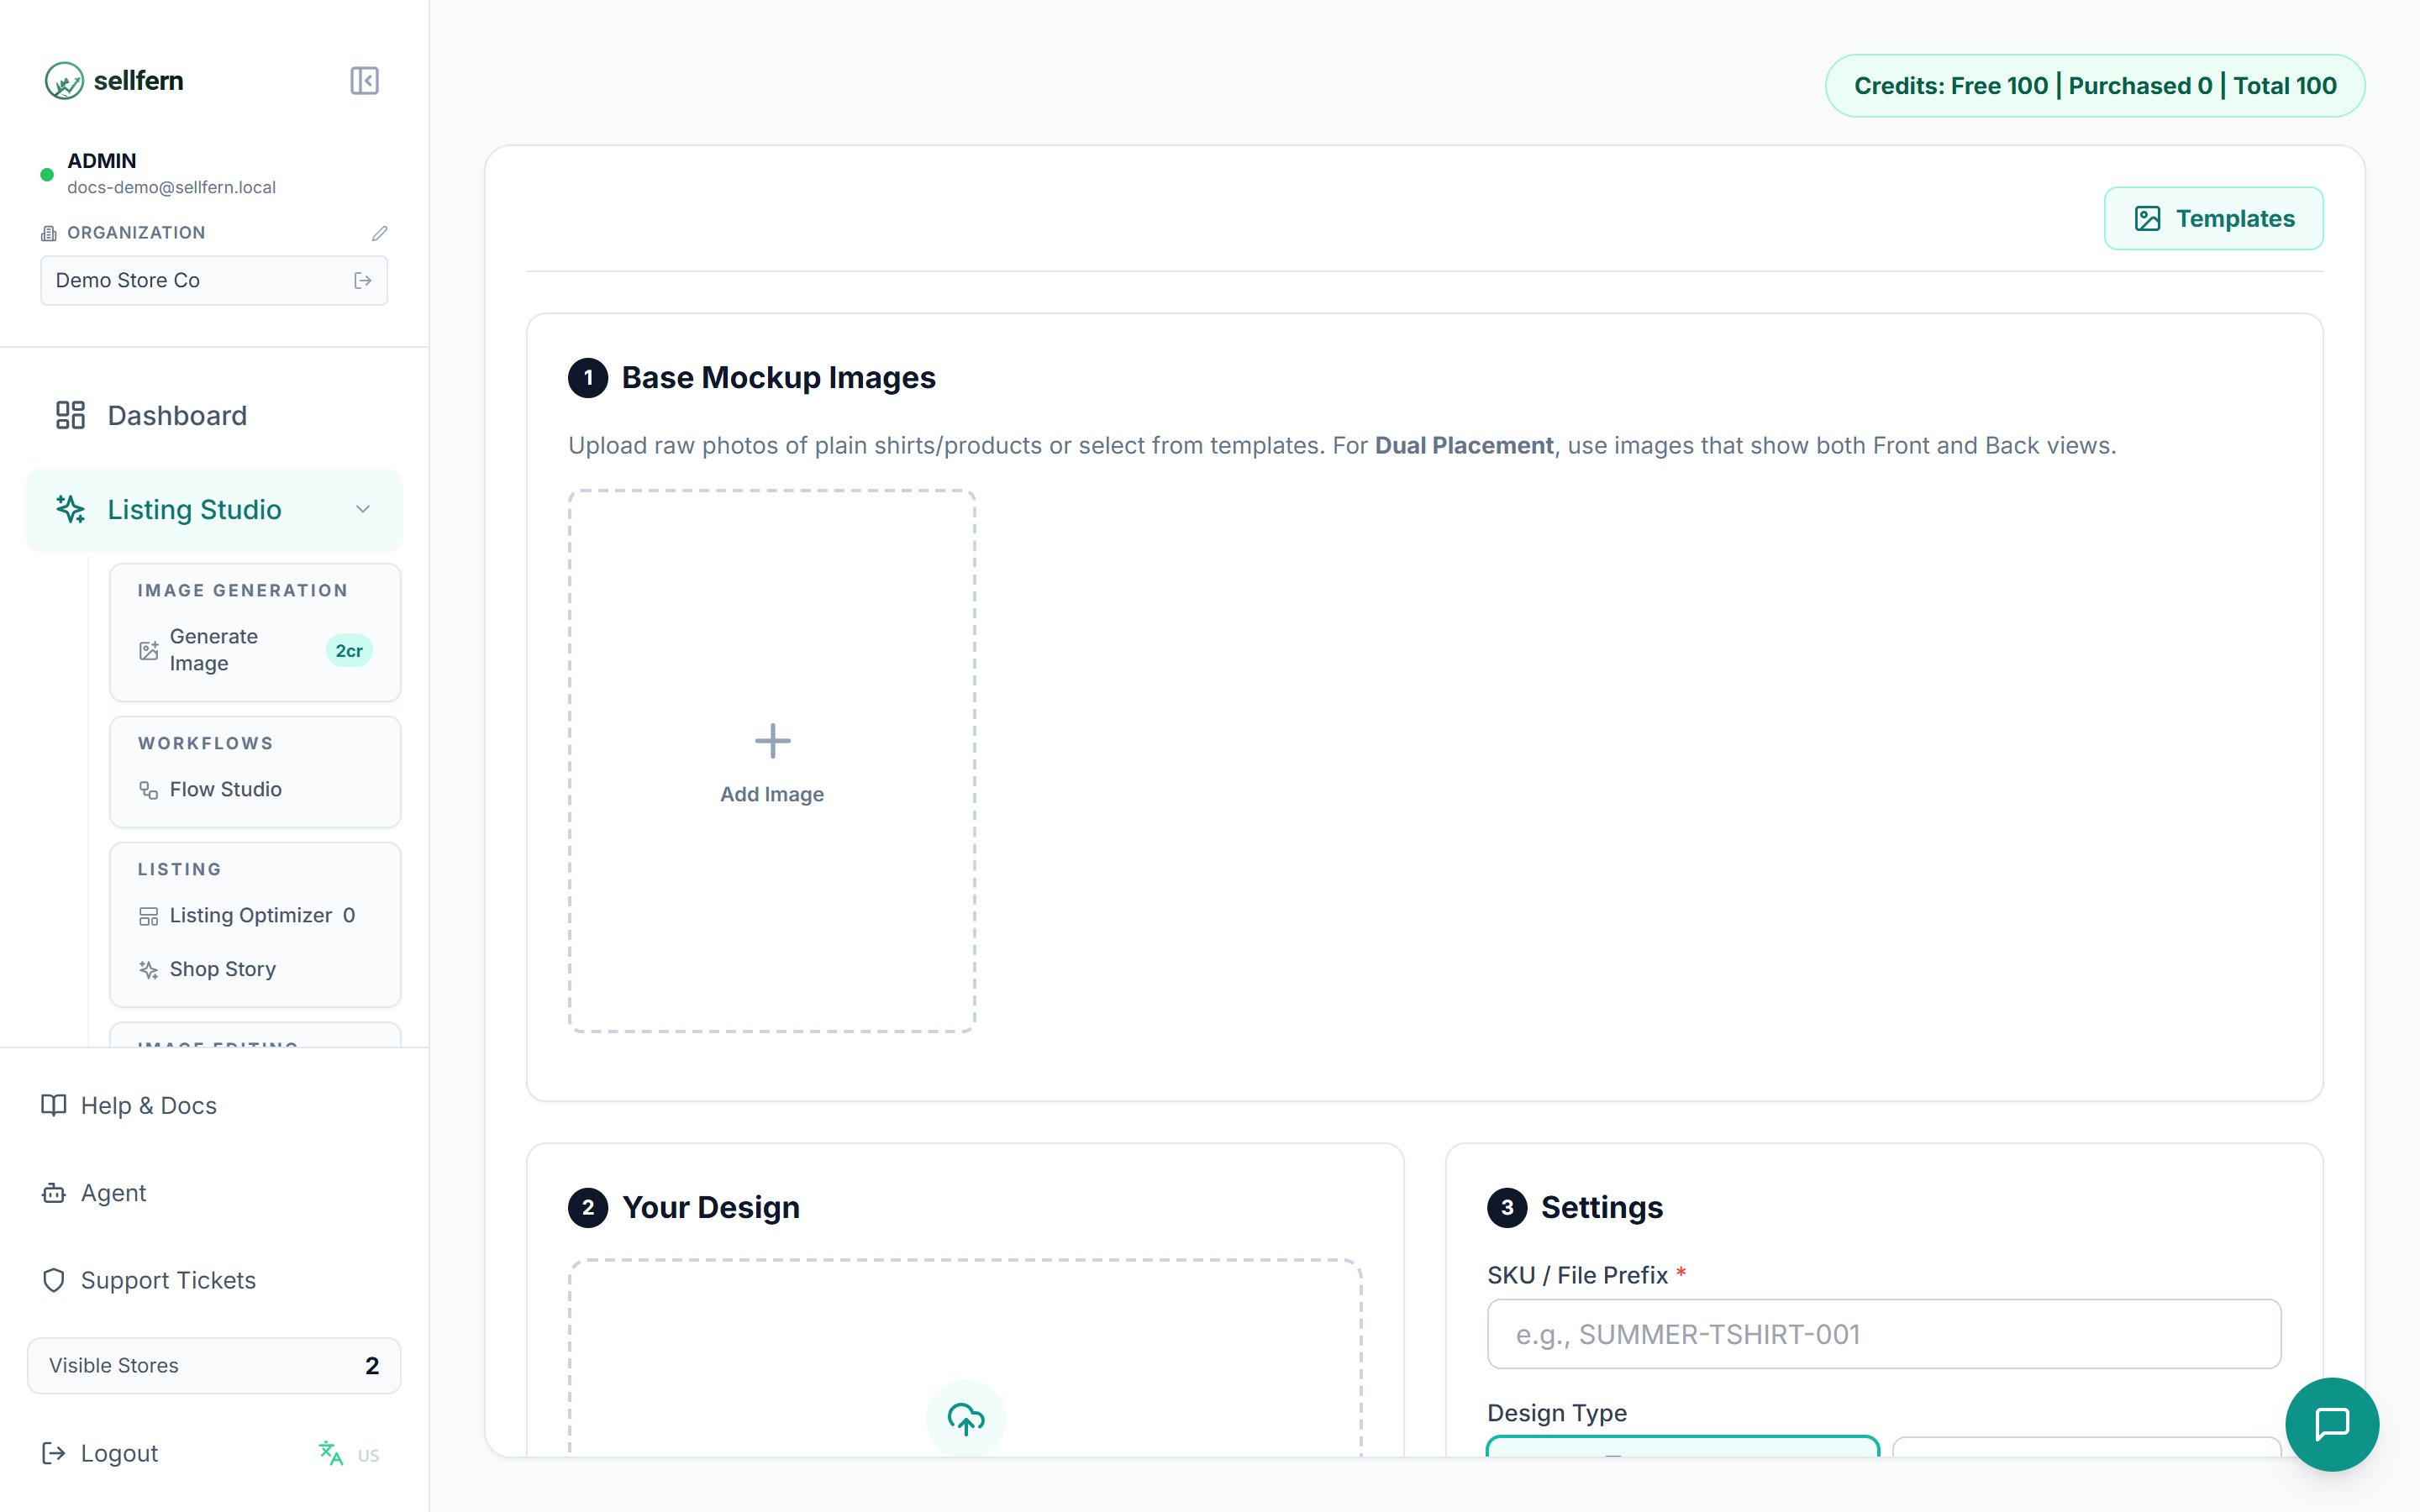Click the cloud upload icon in Your Design

(x=966, y=1420)
